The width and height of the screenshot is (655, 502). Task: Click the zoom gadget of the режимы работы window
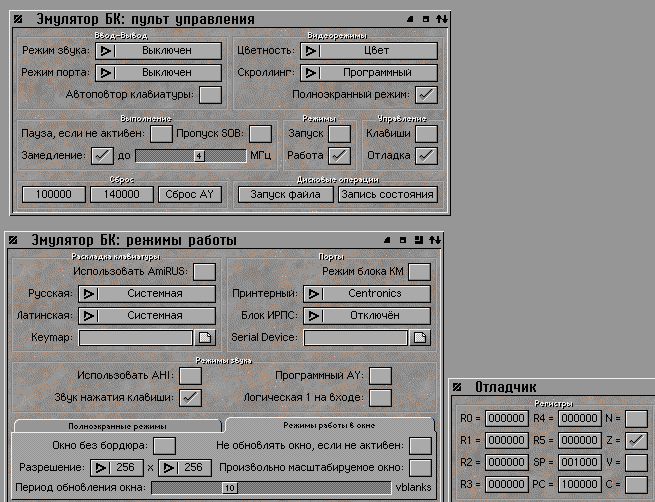coord(403,240)
